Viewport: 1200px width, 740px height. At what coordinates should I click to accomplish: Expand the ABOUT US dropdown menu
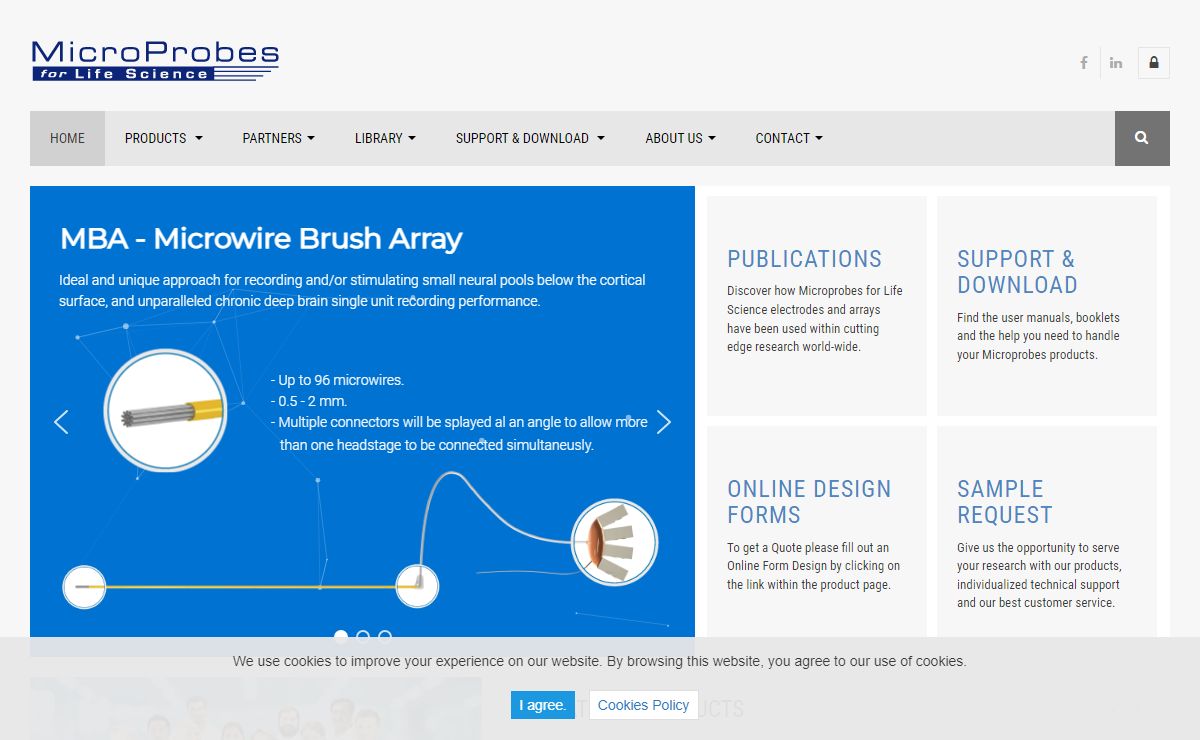(x=680, y=138)
